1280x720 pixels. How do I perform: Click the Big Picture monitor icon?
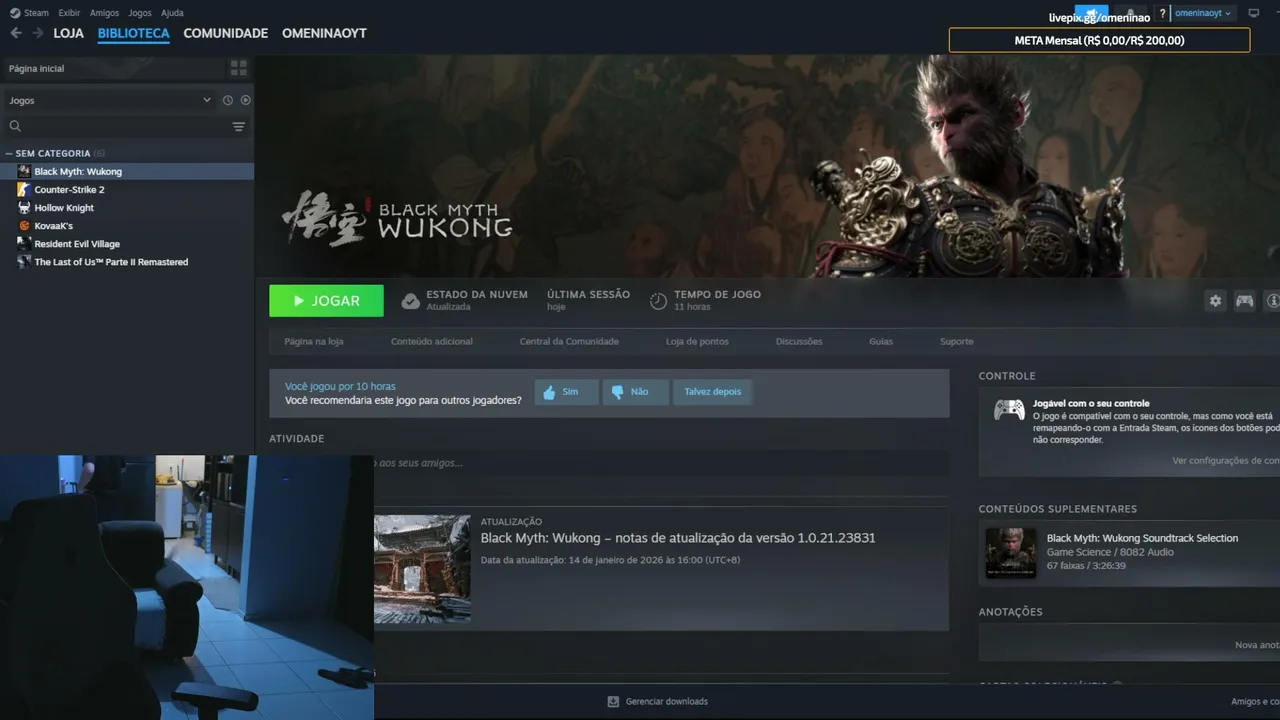pos(1254,13)
